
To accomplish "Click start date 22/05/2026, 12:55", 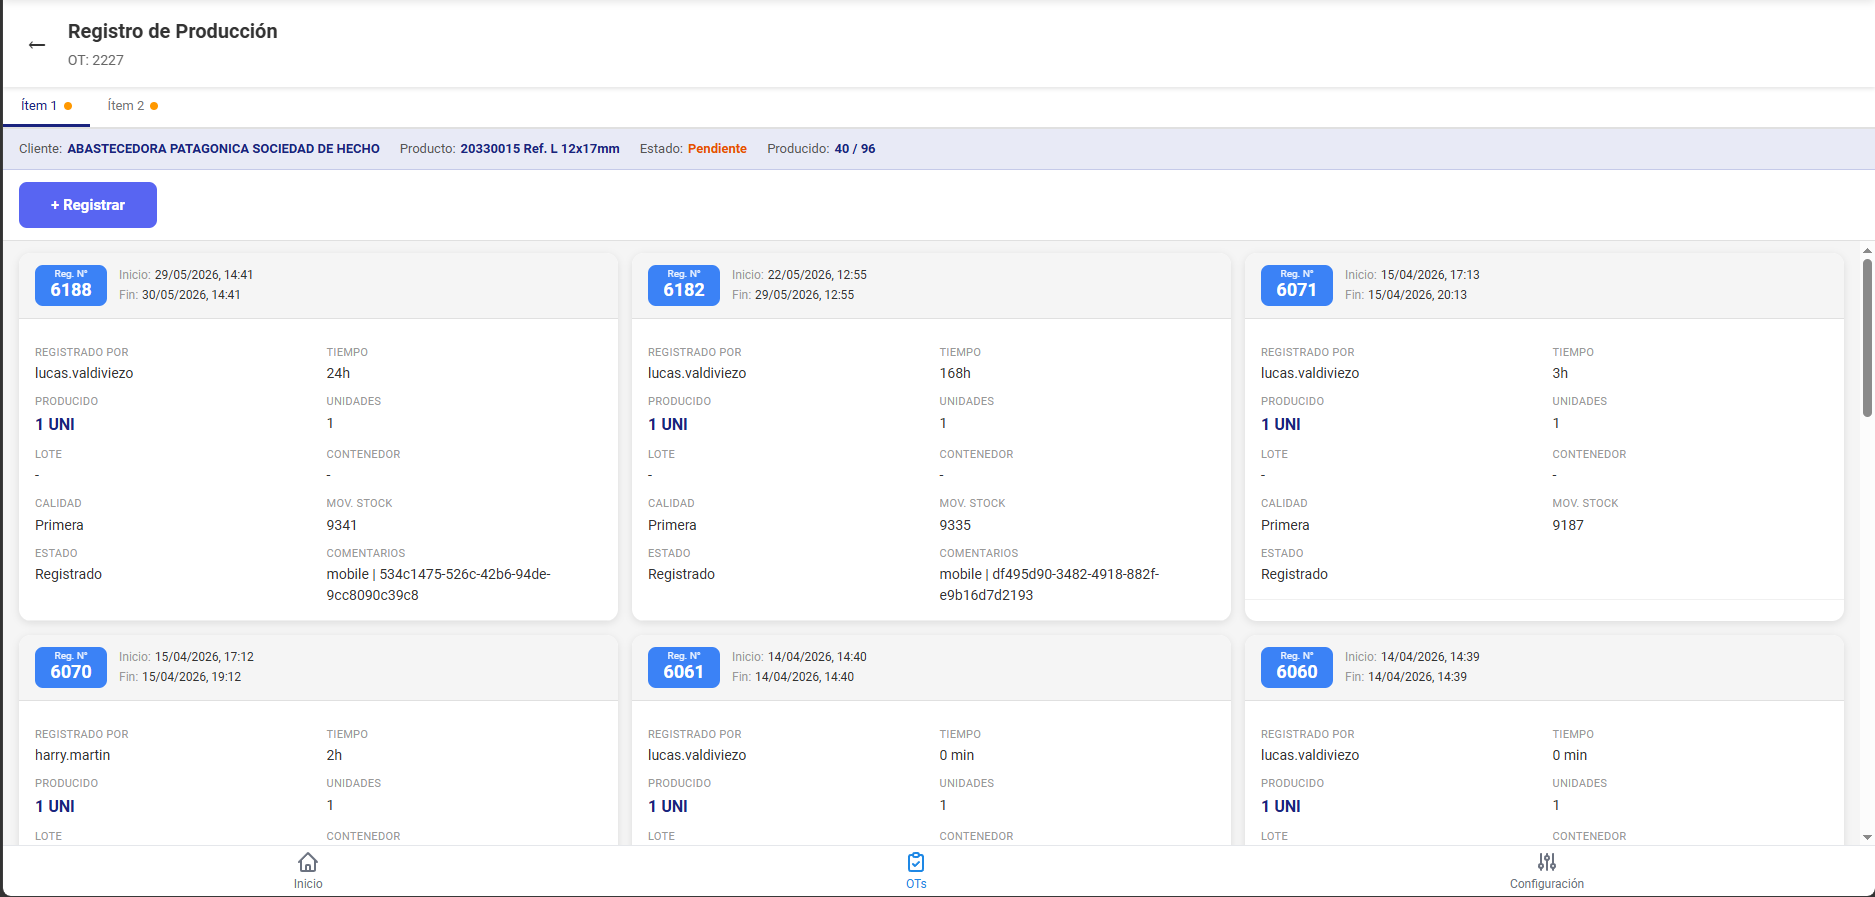I will coord(817,275).
